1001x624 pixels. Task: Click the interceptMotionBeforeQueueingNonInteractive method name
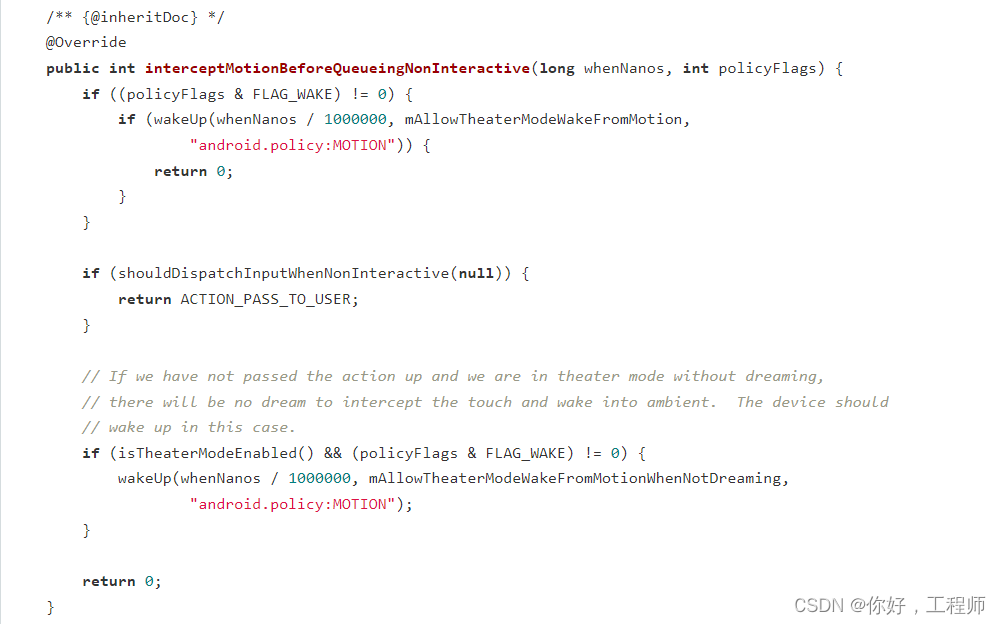[337, 68]
